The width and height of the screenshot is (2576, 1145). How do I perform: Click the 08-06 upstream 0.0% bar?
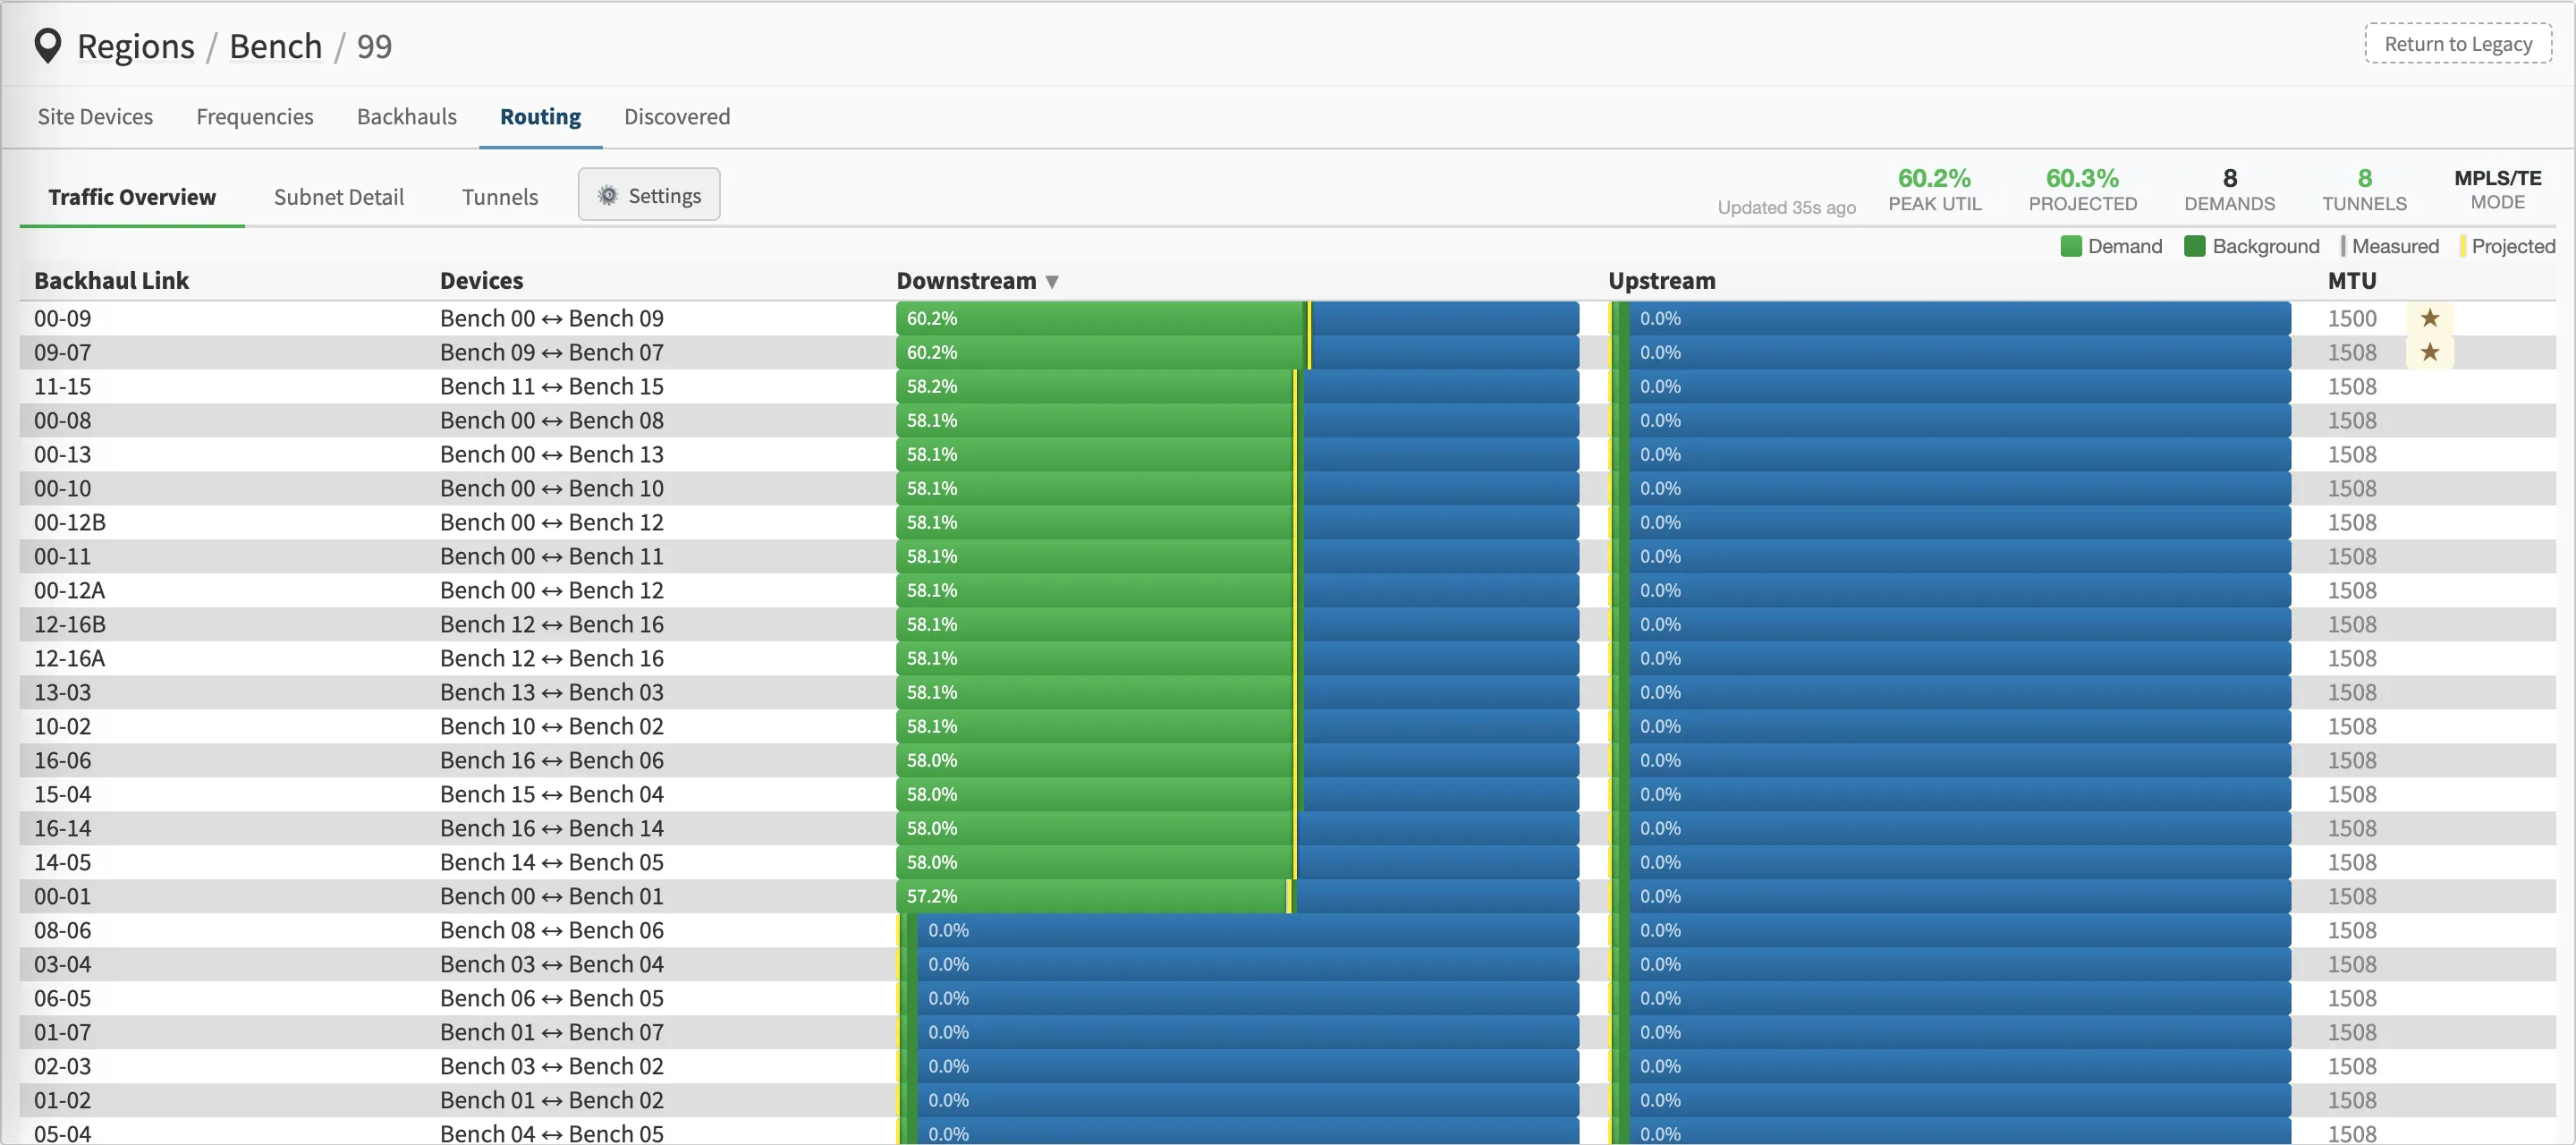click(x=1949, y=930)
